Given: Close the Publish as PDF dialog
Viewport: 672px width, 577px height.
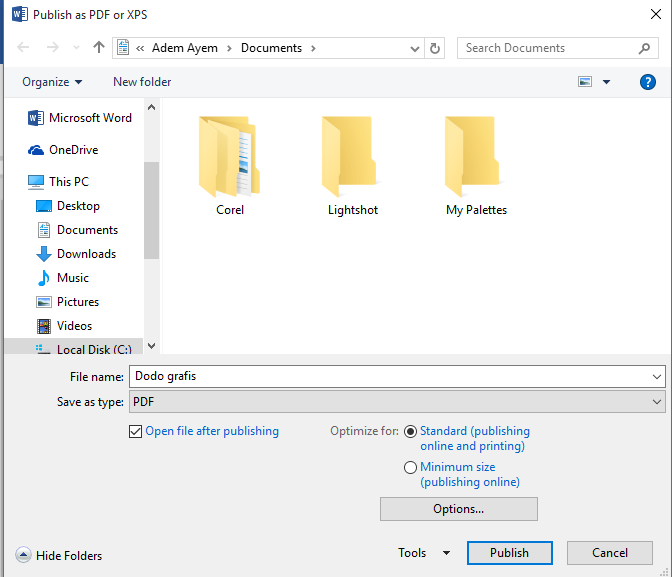Looking at the screenshot, I should point(655,14).
